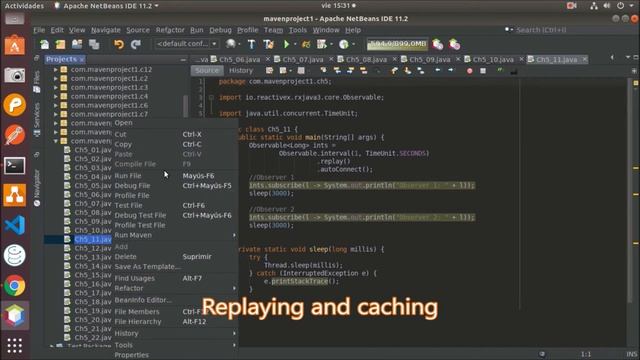Click the last icon in the main toolbar
640x360 pixels.
[454, 44]
